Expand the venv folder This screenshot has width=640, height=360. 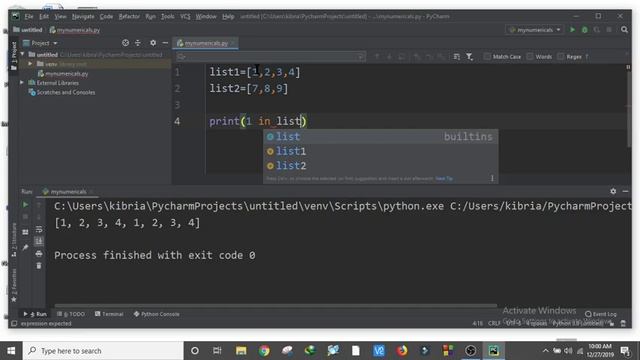pyautogui.click(x=30, y=64)
